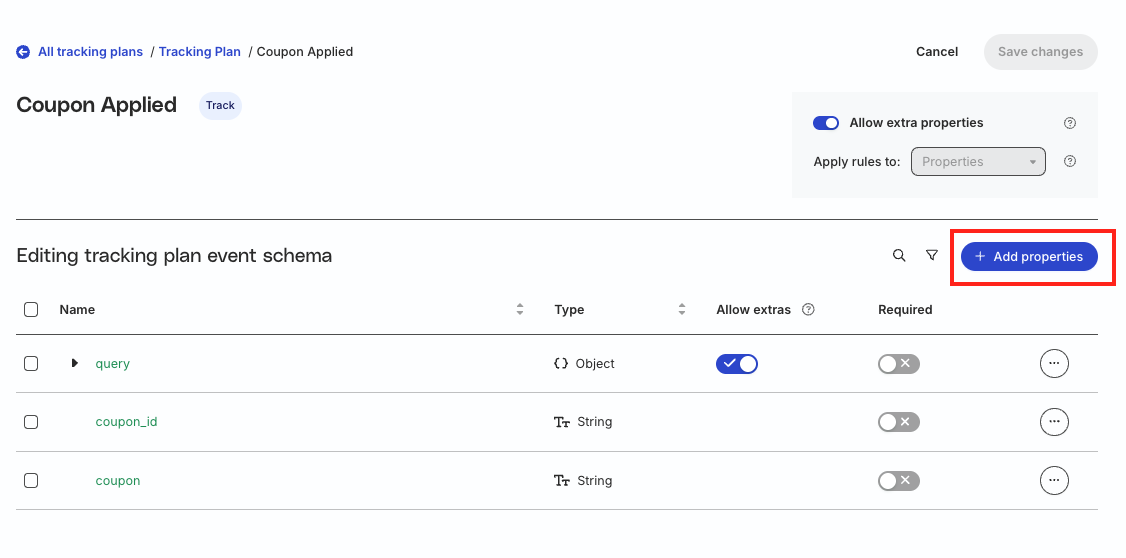
Task: Sort the table by Name column arrows
Action: point(520,310)
